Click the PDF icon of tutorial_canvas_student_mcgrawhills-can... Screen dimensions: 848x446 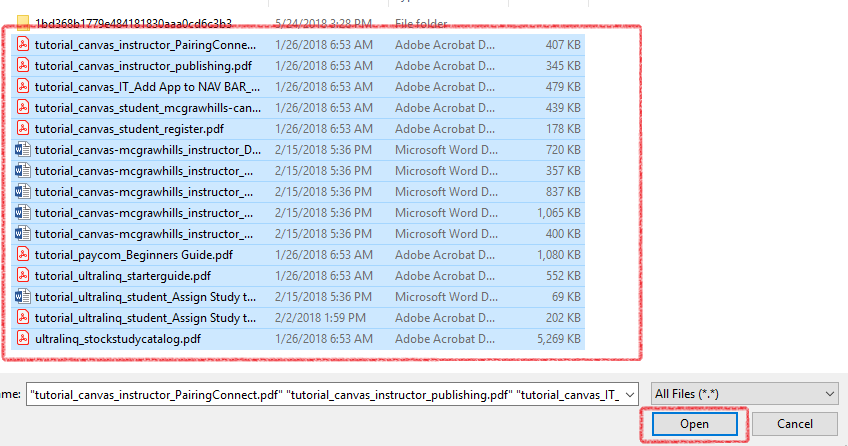click(x=23, y=108)
